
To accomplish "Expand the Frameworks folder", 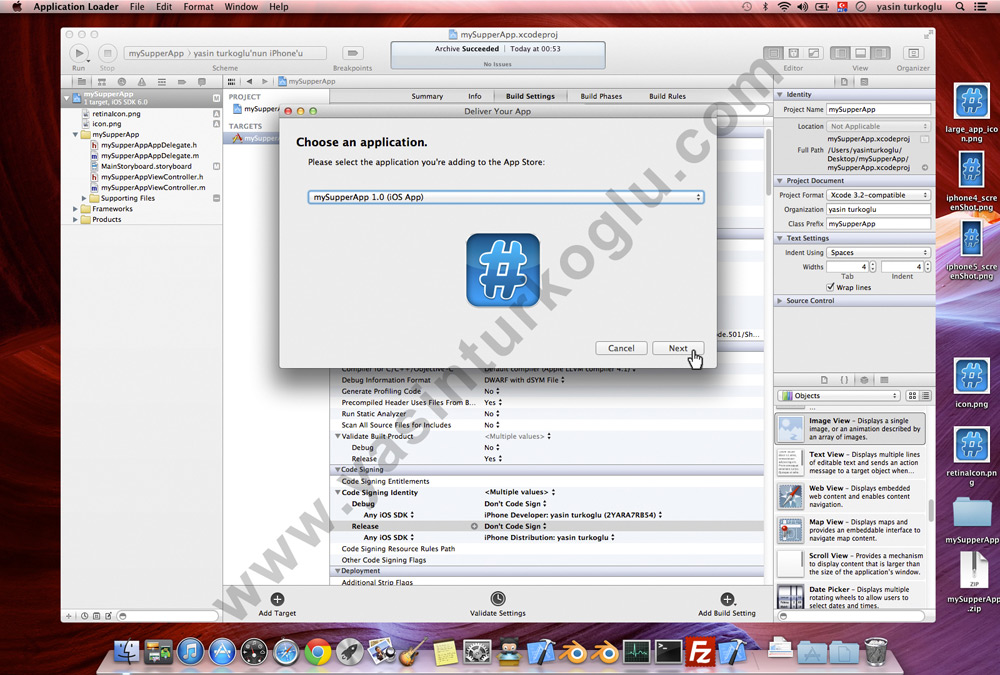I will (75, 209).
